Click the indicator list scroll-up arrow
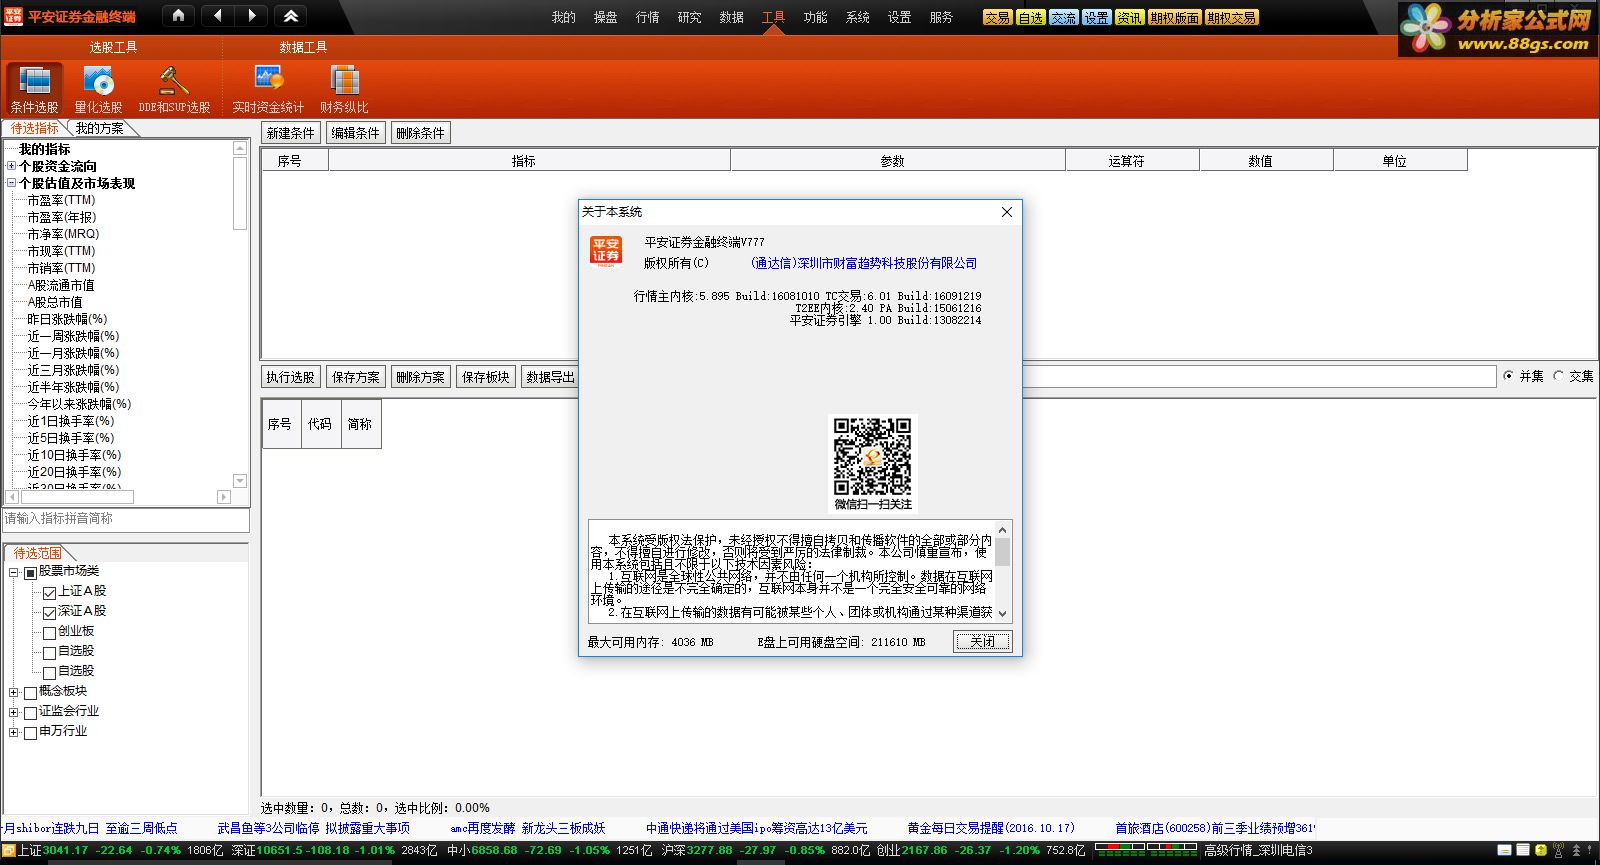 240,148
